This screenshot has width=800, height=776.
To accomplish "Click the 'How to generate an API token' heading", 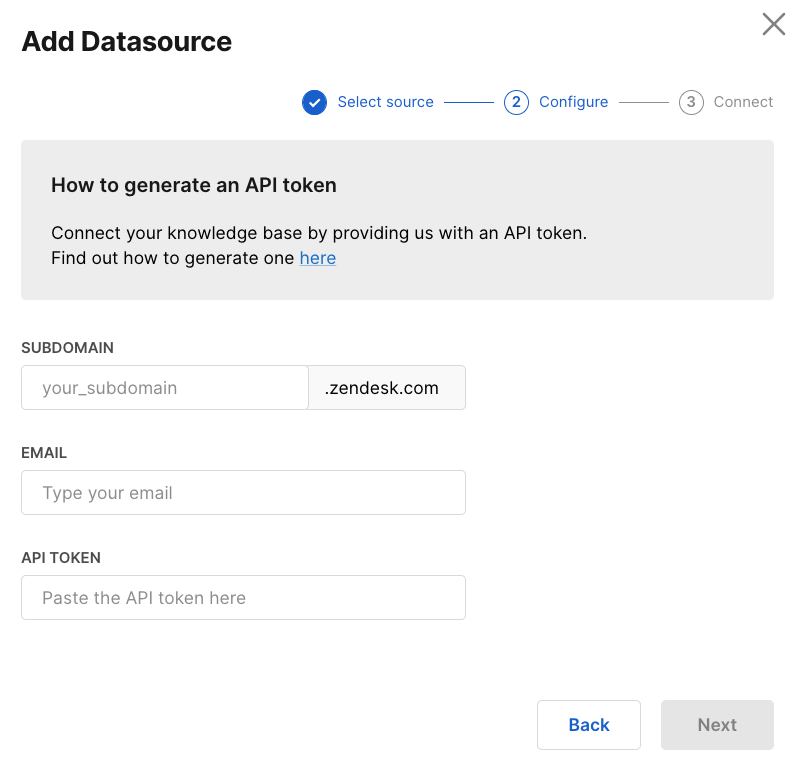I will coord(194,185).
